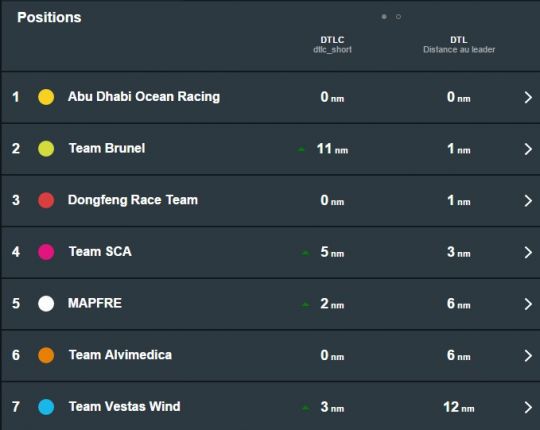The image size is (540, 430).
Task: Expand Team Brunel row arrow
Action: 528,149
